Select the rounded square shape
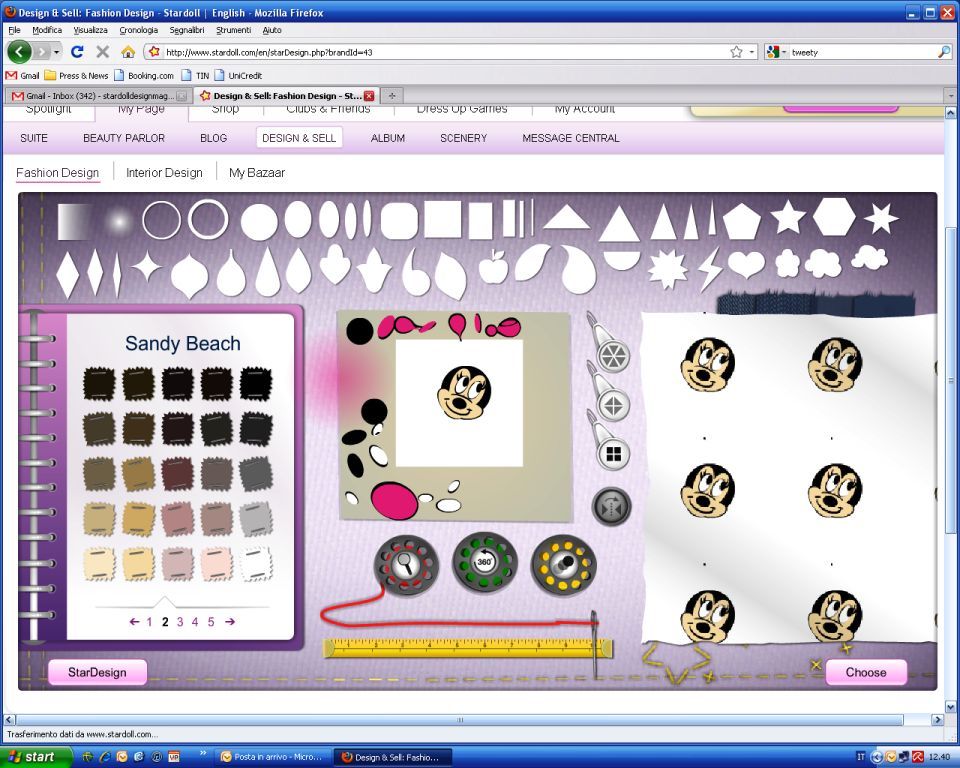960x768 pixels. [399, 220]
